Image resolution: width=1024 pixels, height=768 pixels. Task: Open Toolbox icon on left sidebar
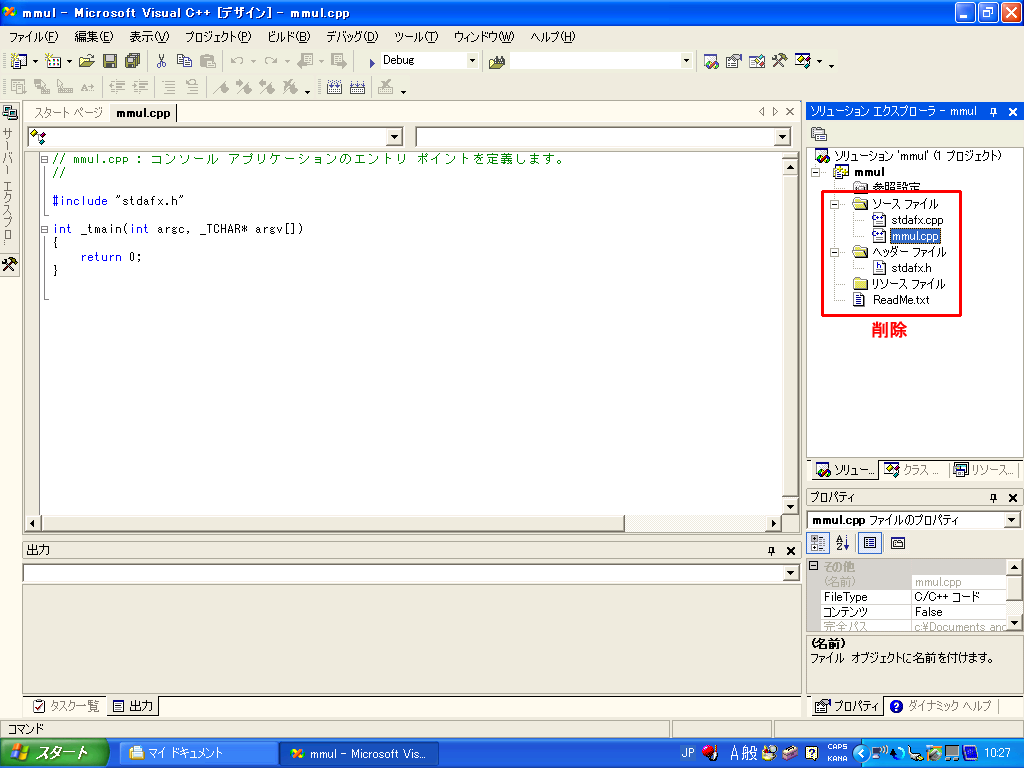click(x=10, y=264)
